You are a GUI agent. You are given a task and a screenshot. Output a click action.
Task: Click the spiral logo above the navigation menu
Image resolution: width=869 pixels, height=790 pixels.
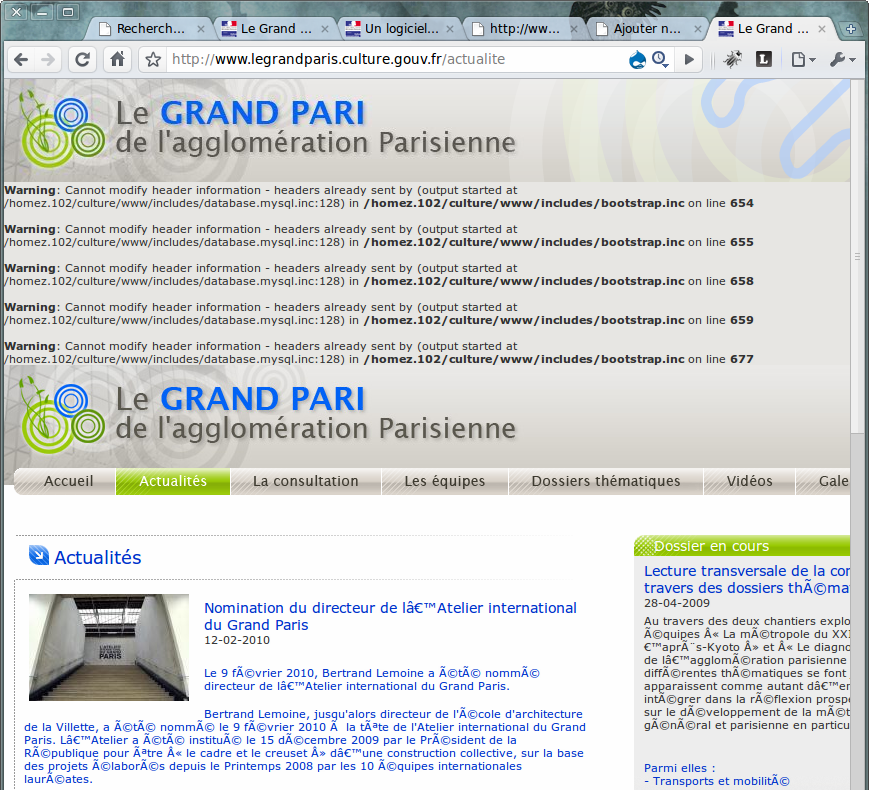[62, 417]
